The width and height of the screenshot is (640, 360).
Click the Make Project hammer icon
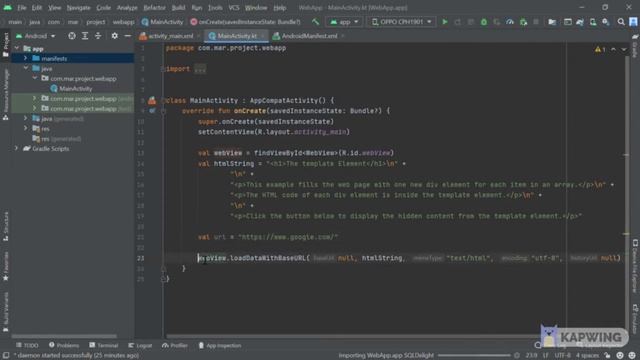pyautogui.click(x=315, y=22)
